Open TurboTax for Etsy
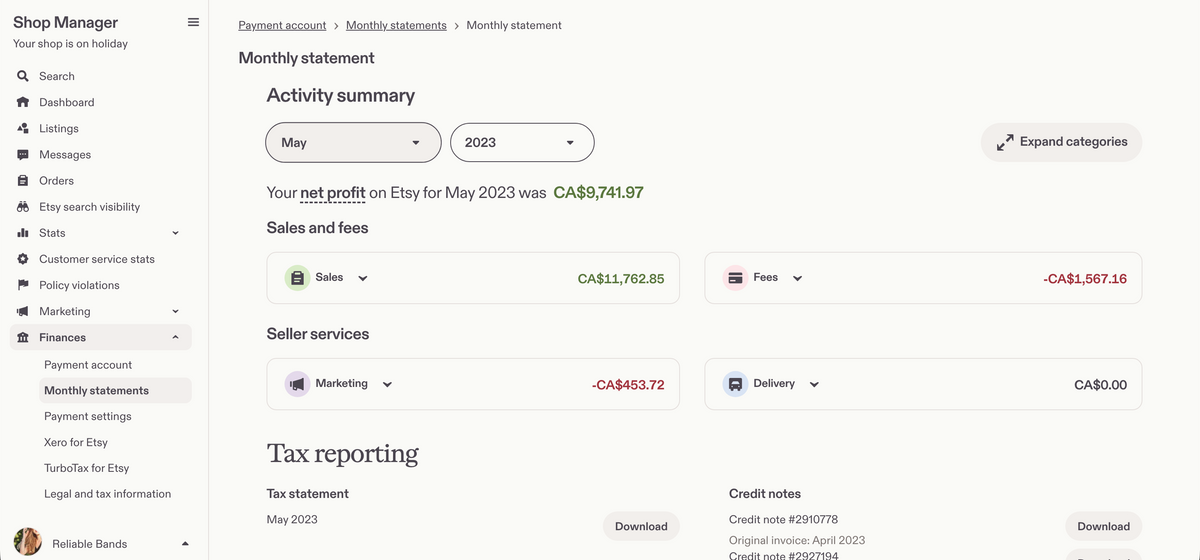1200x560 pixels. coord(86,468)
